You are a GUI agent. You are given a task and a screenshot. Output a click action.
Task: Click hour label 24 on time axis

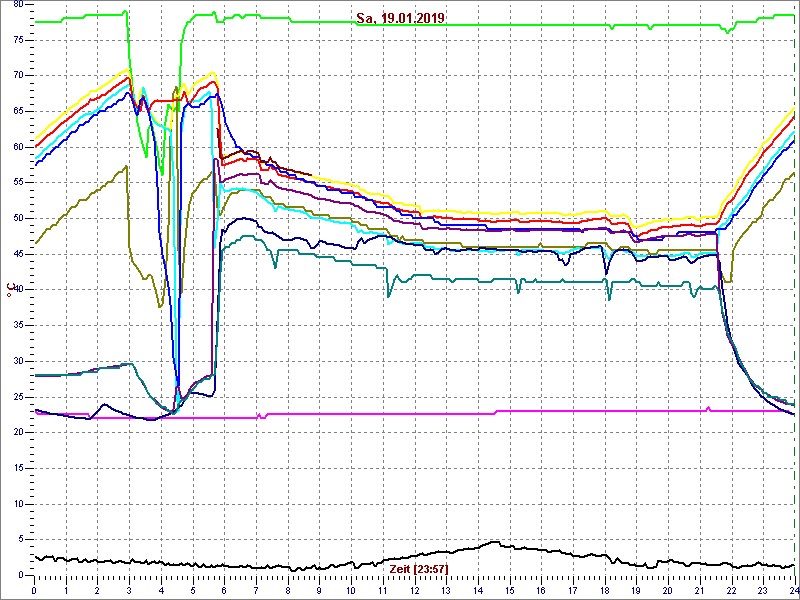click(x=793, y=591)
